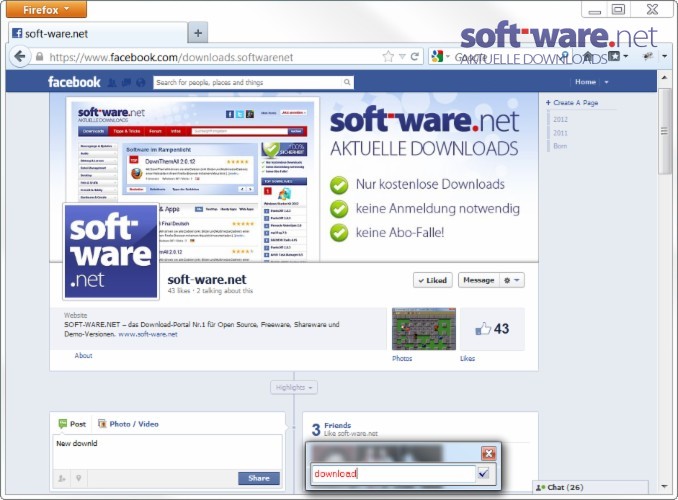The height and width of the screenshot is (500, 678).
Task: Switch to Post tab in composer
Action: [x=72, y=424]
